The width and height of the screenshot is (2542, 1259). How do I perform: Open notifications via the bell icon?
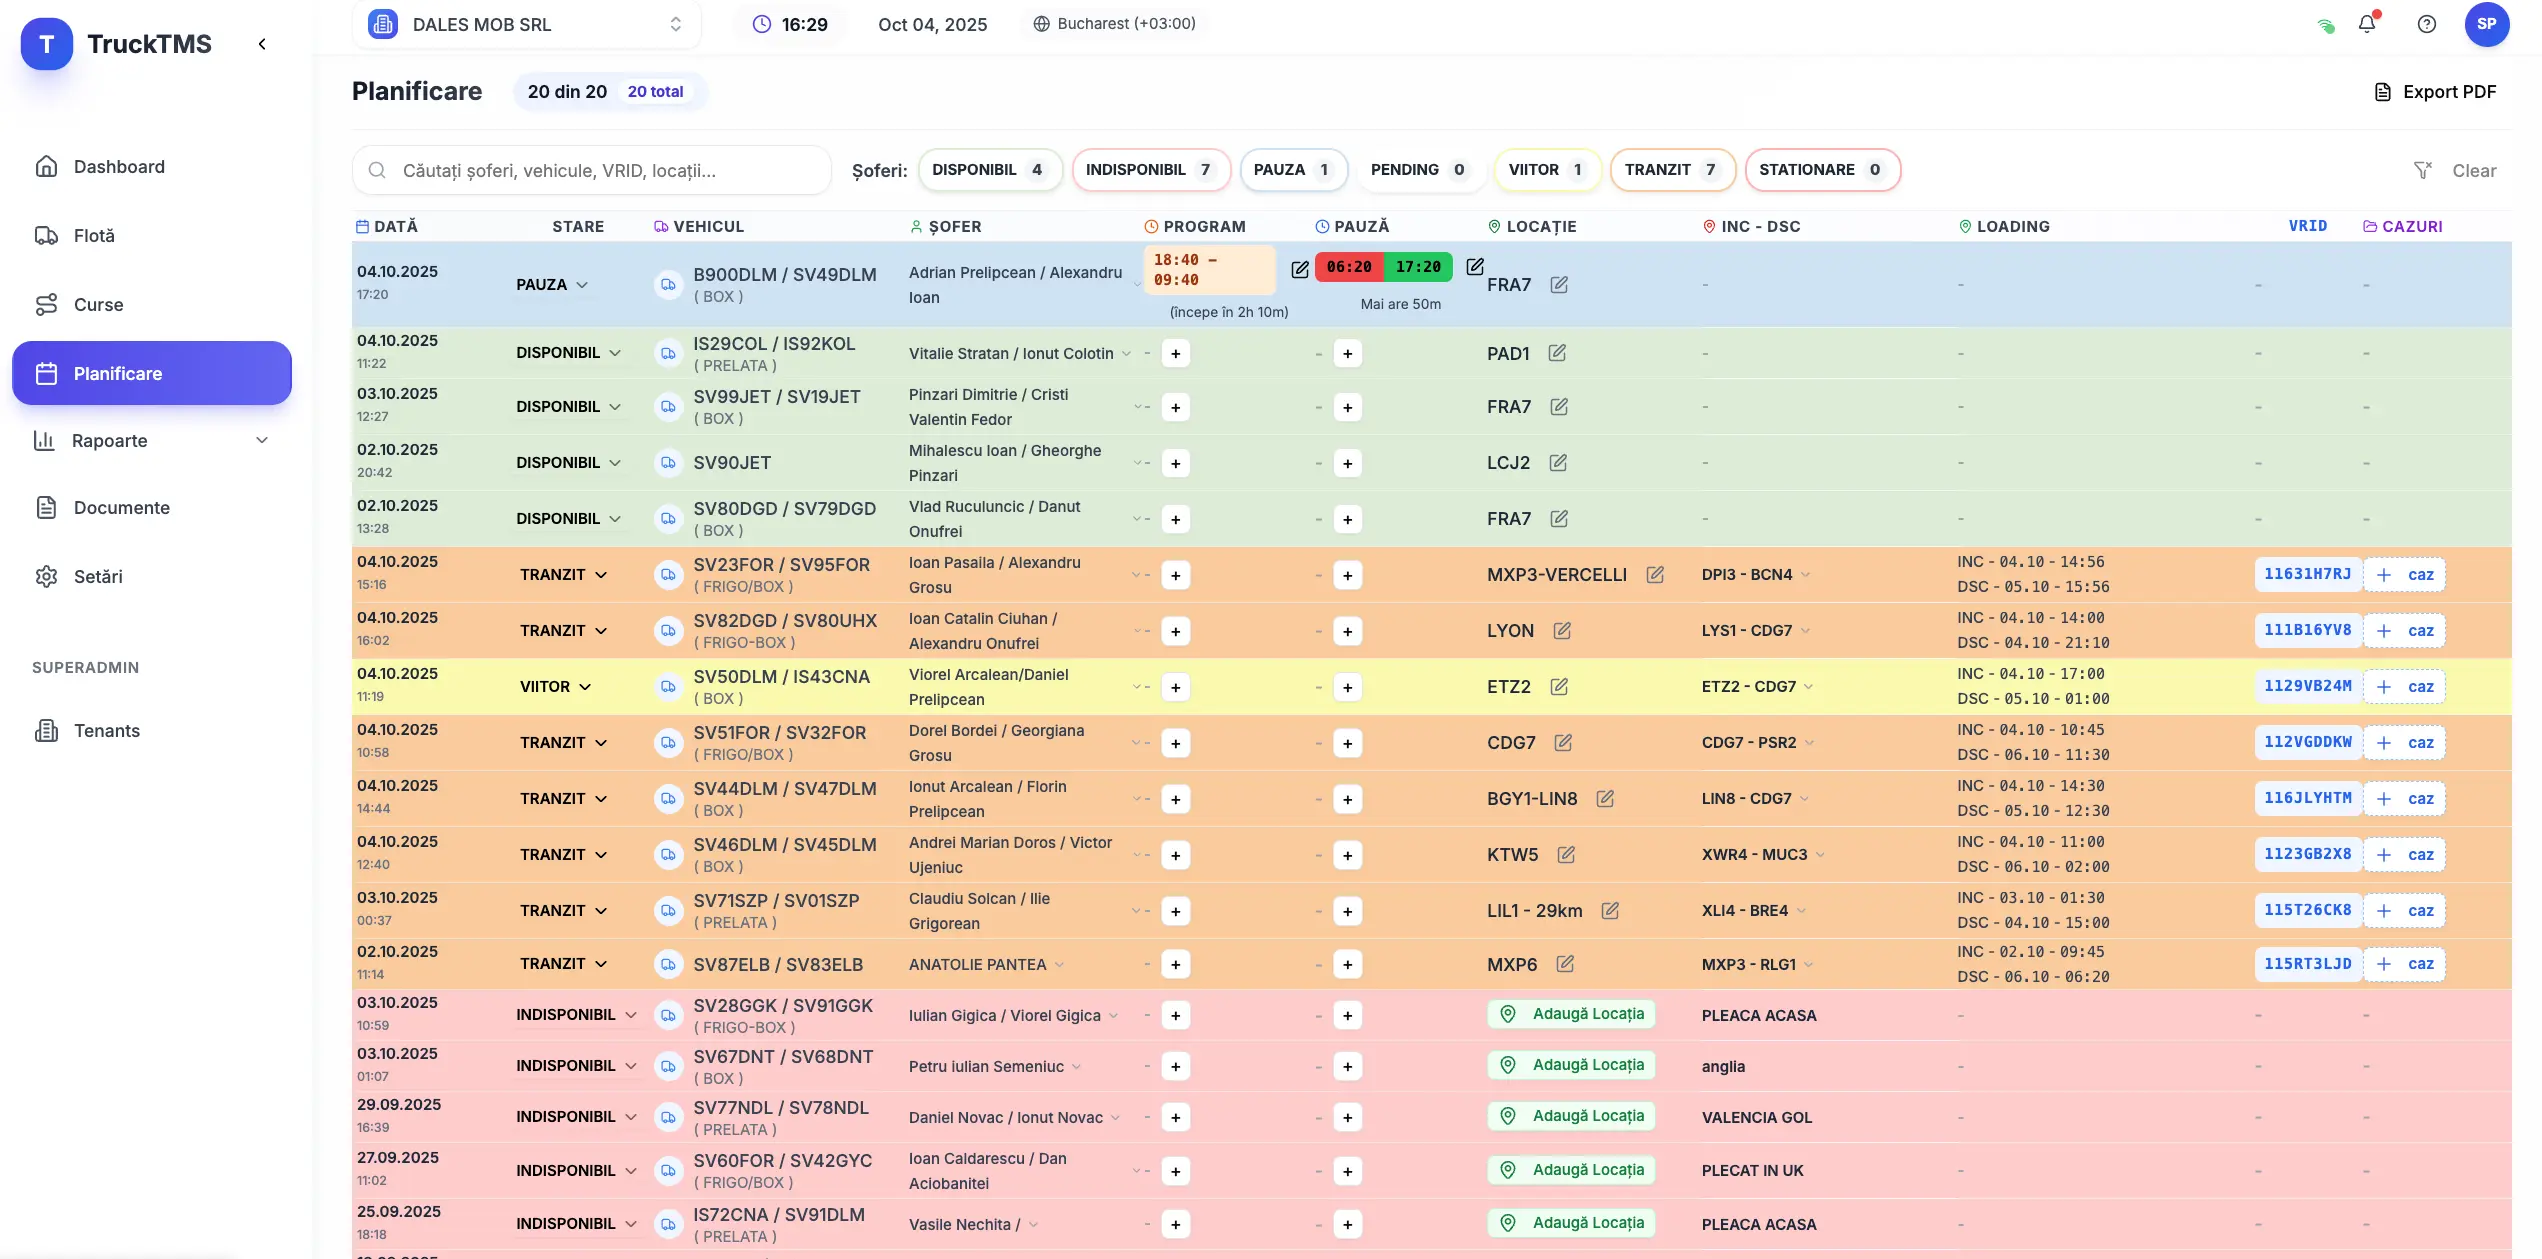[x=2368, y=23]
